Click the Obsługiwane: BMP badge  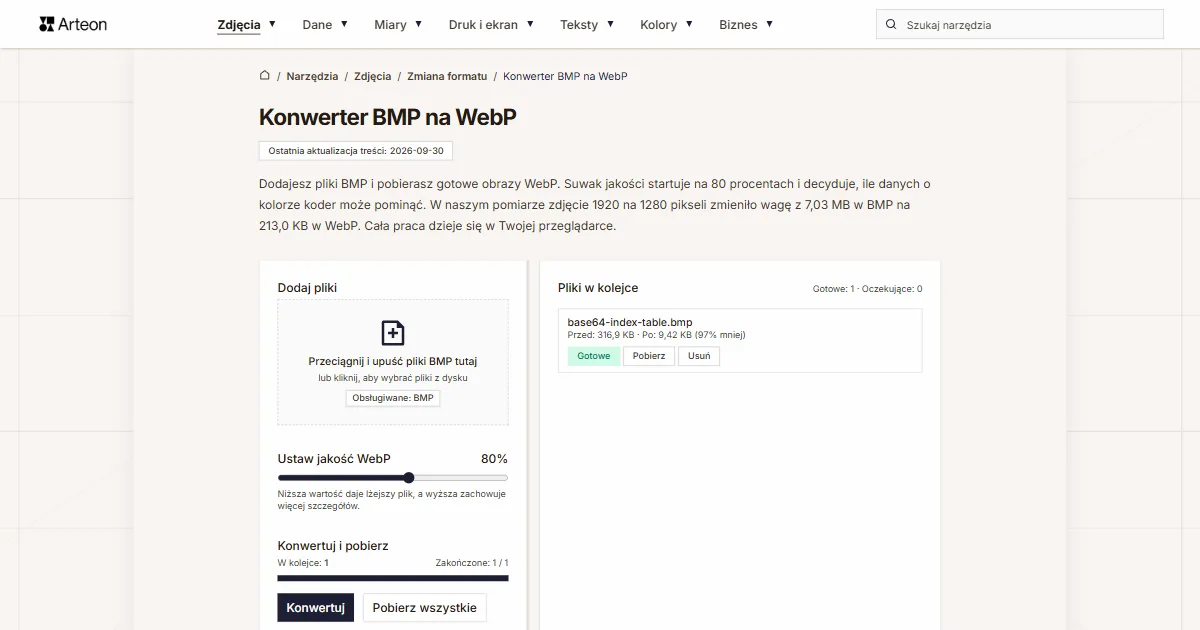pyautogui.click(x=393, y=398)
